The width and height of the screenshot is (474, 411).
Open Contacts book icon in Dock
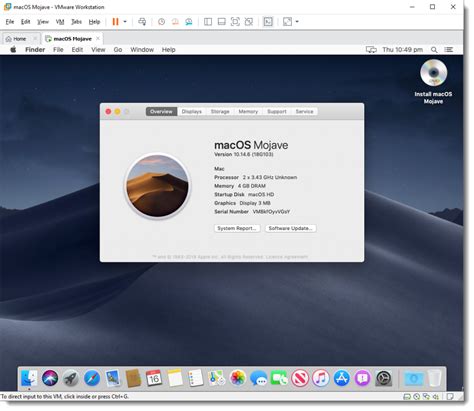point(133,378)
